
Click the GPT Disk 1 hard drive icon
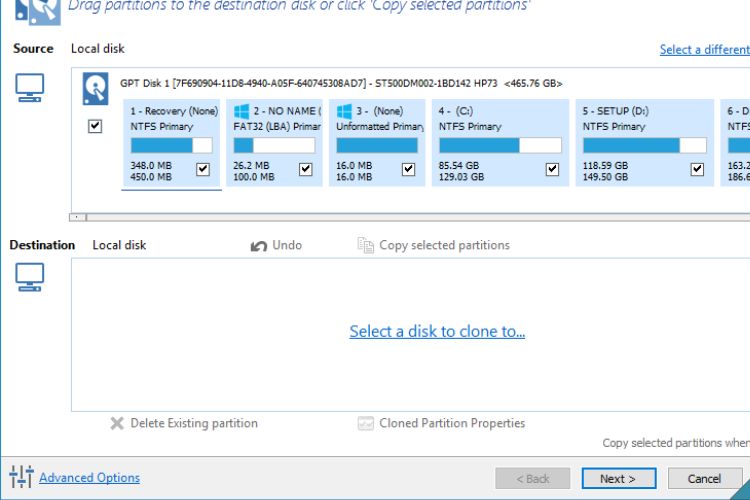[95, 89]
